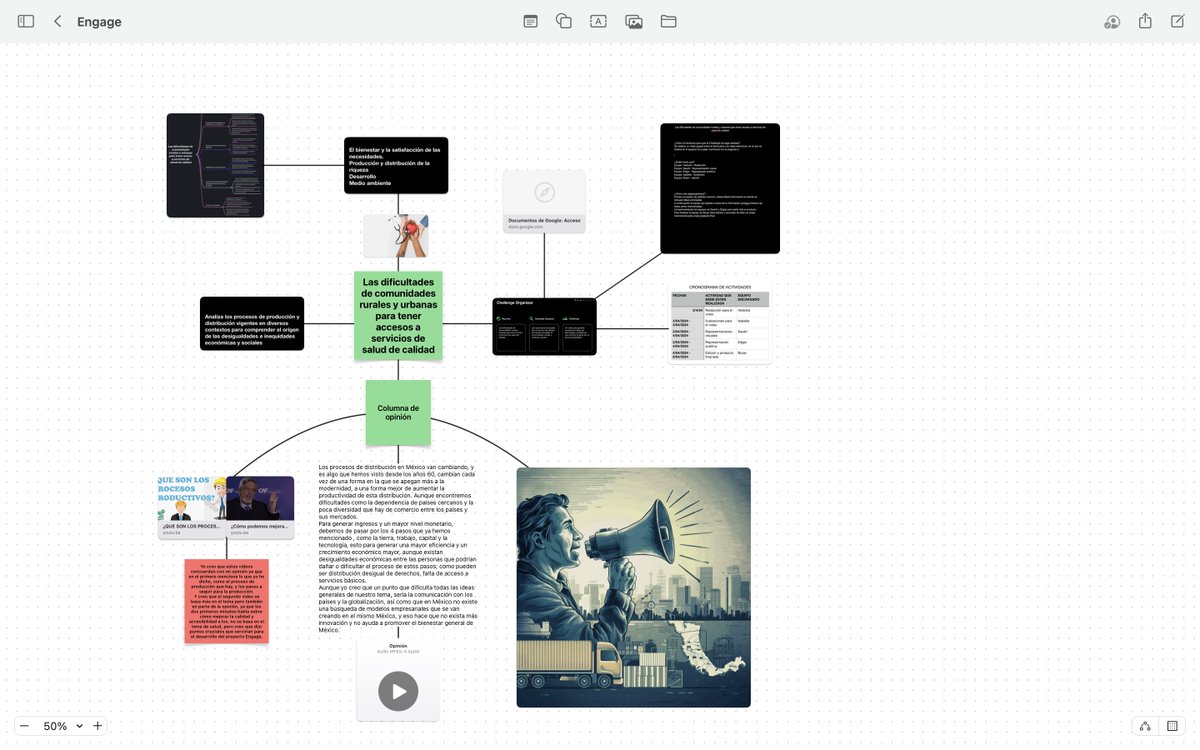This screenshot has height=750, width=1200.
Task: Toggle connector lines icon at bottom right
Action: tap(1145, 726)
